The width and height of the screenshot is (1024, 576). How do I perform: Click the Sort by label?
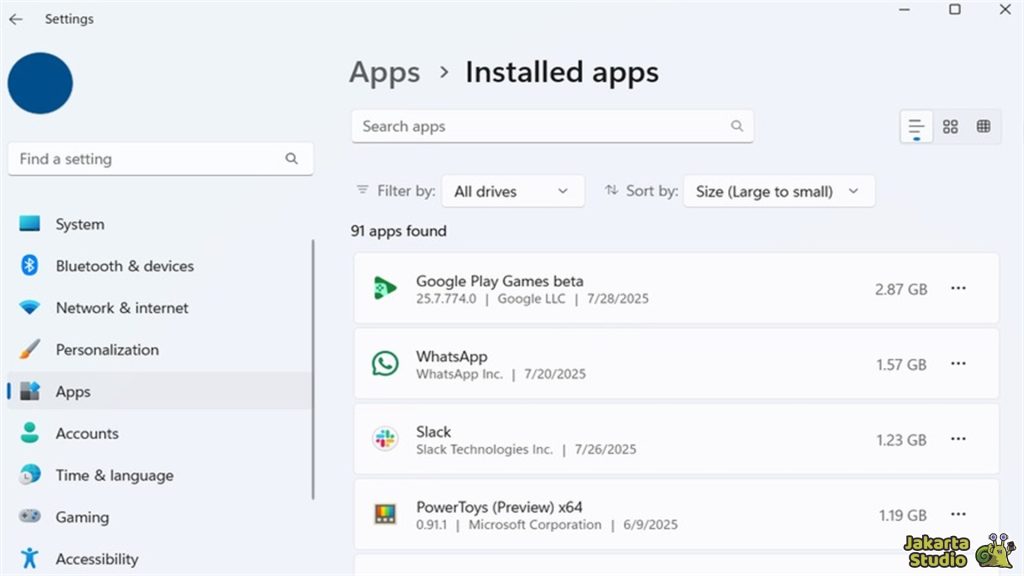tap(652, 191)
